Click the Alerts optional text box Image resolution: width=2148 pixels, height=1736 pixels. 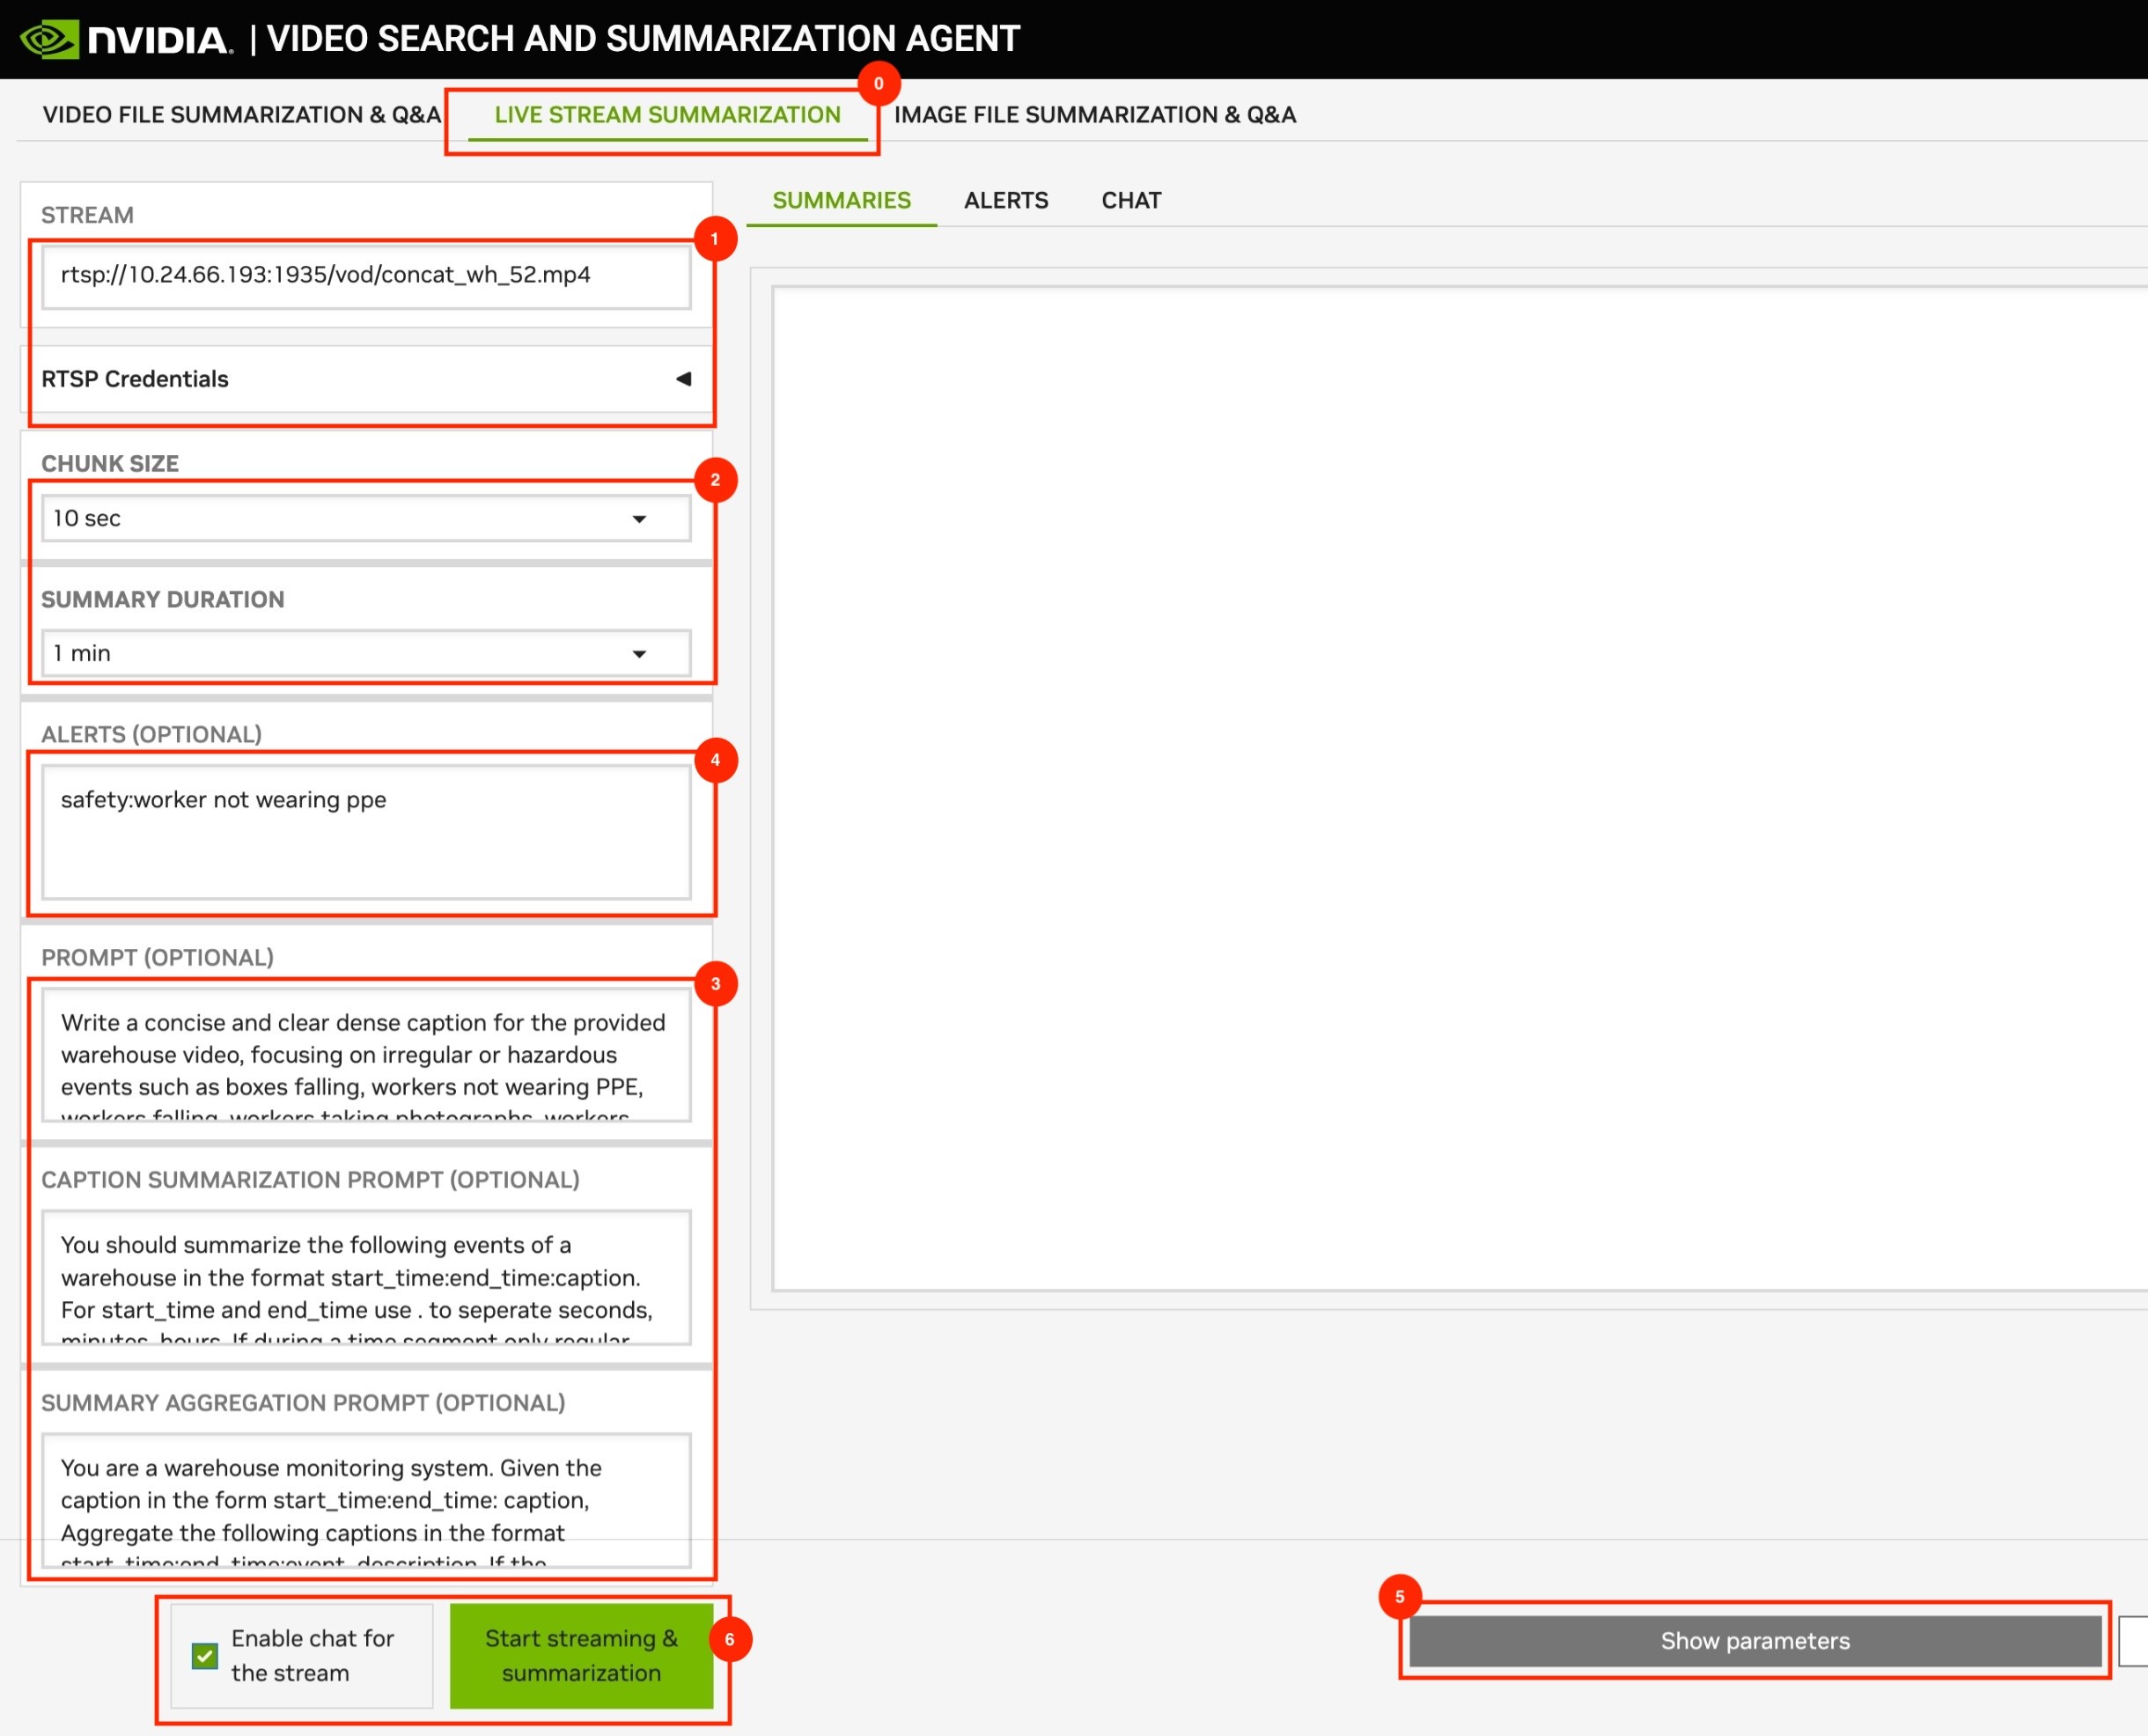point(366,832)
